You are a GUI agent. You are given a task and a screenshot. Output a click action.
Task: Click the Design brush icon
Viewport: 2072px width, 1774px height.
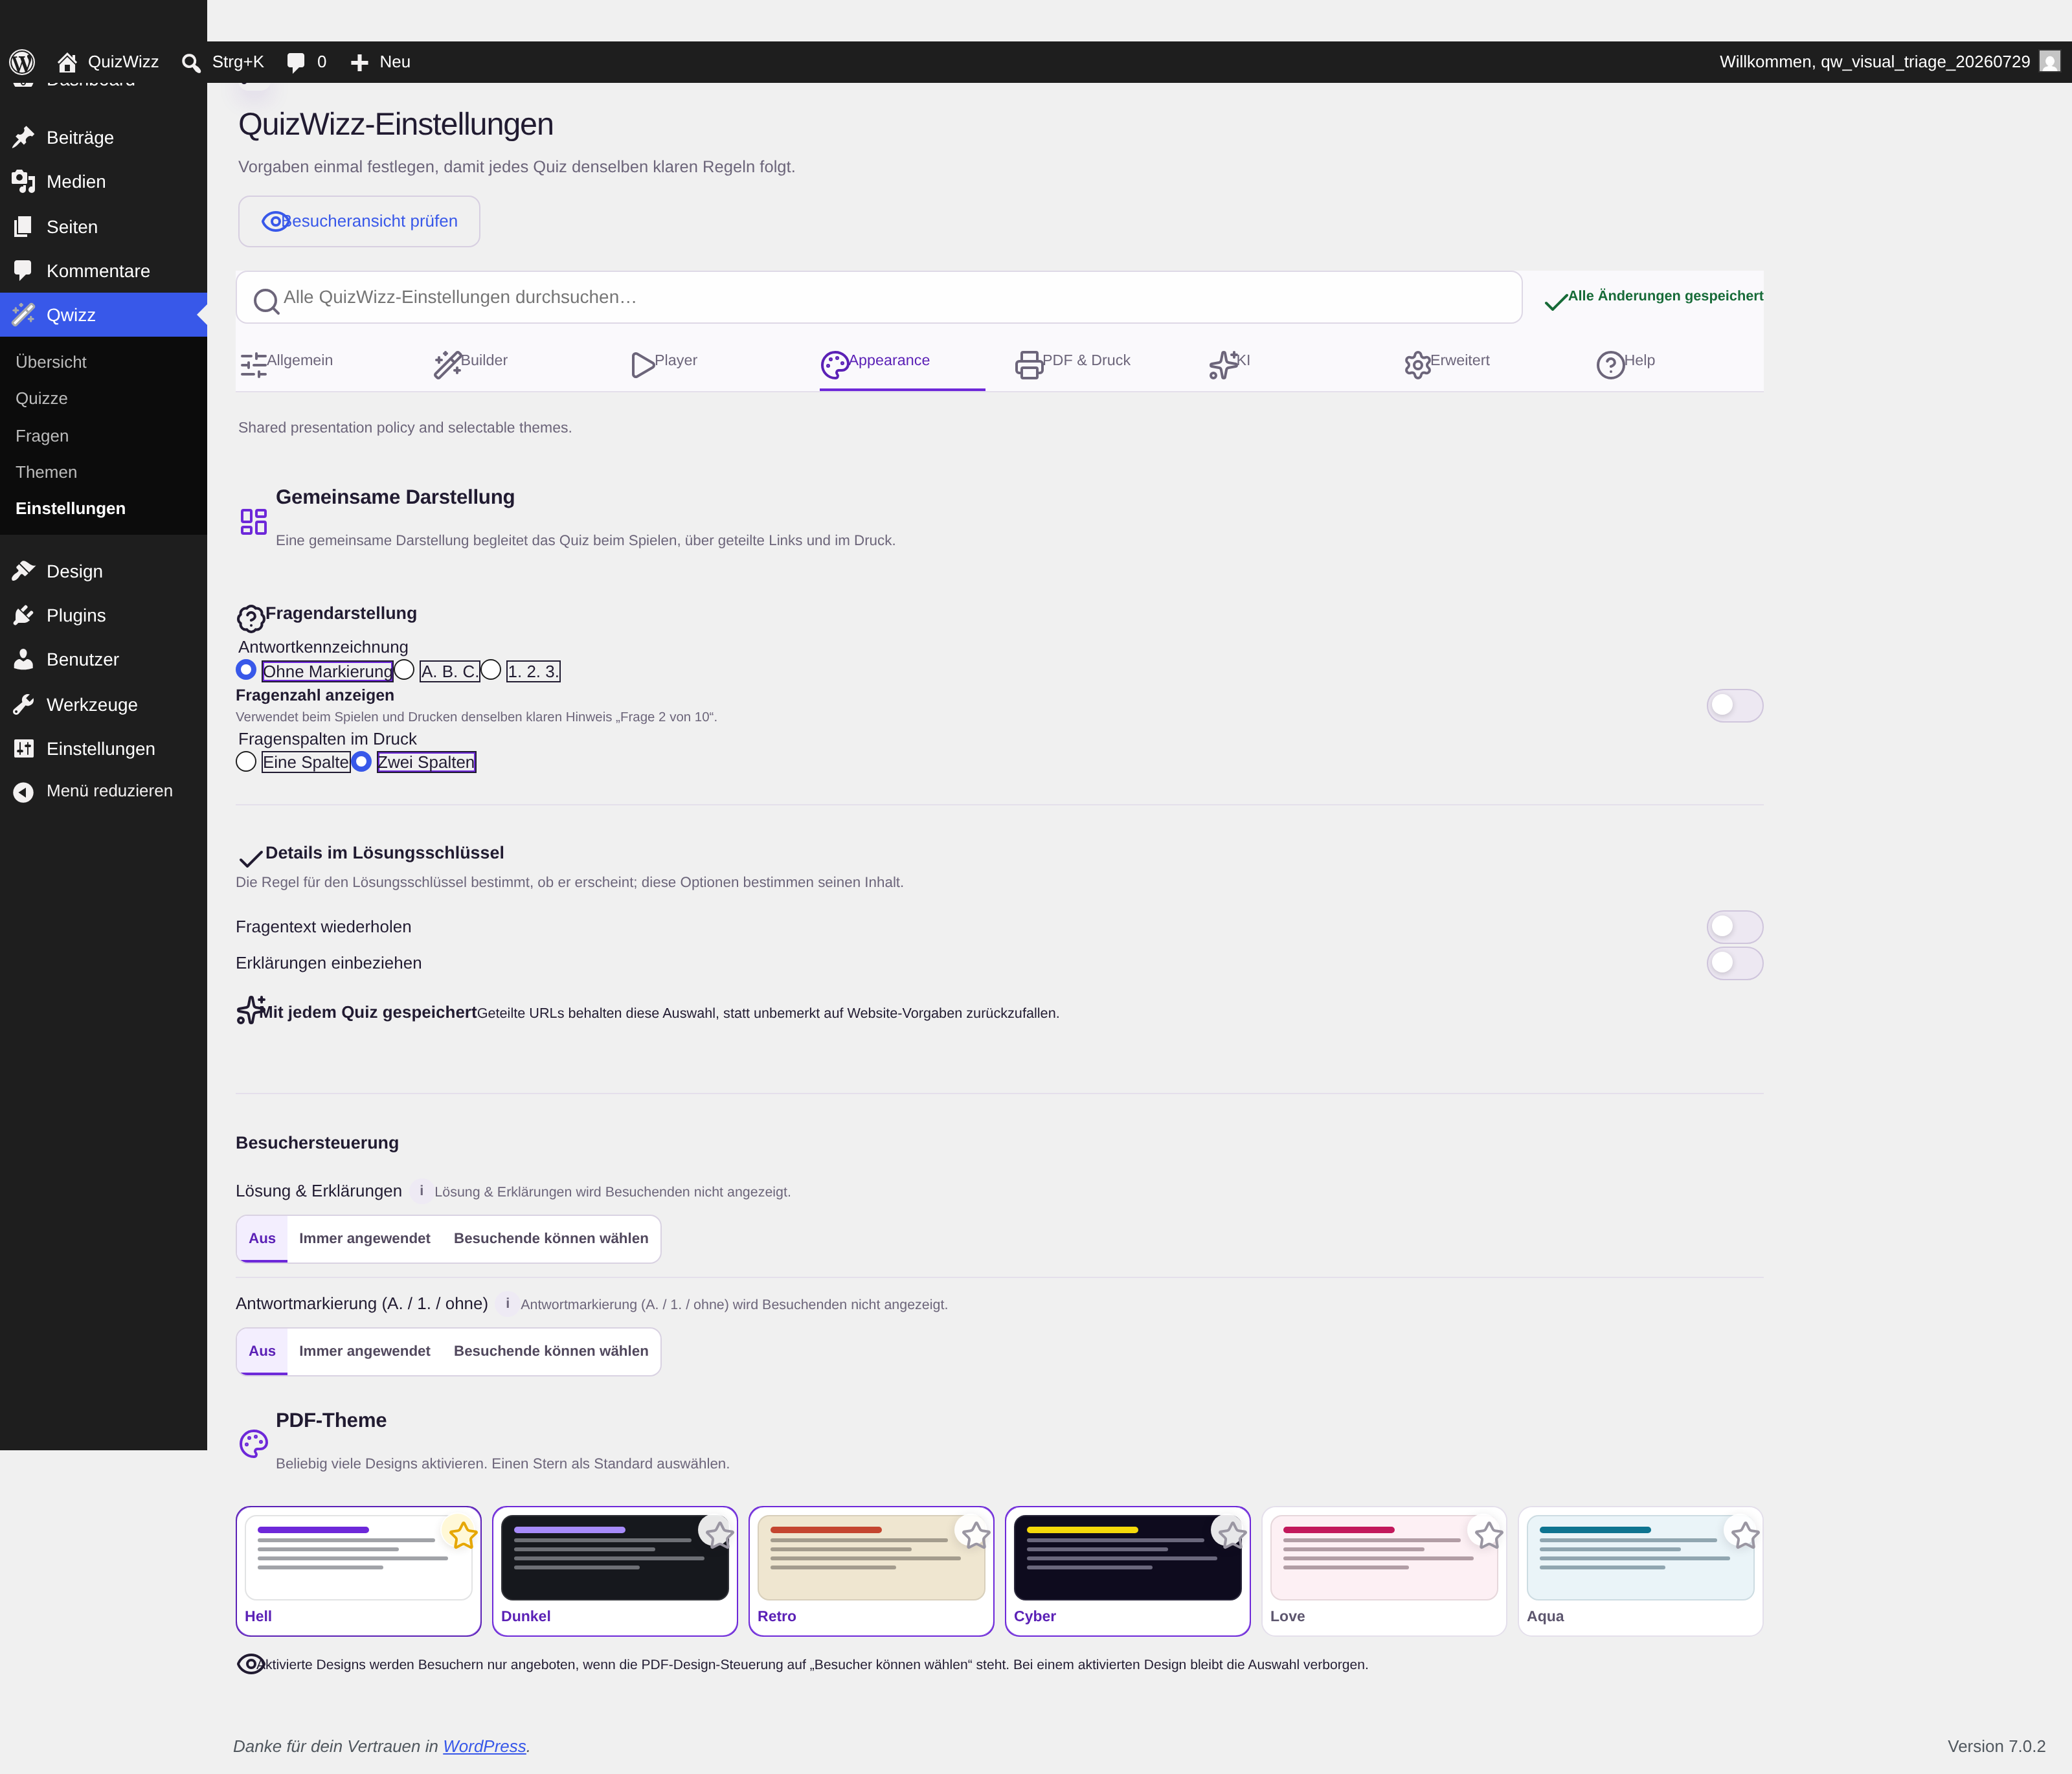coord(23,571)
